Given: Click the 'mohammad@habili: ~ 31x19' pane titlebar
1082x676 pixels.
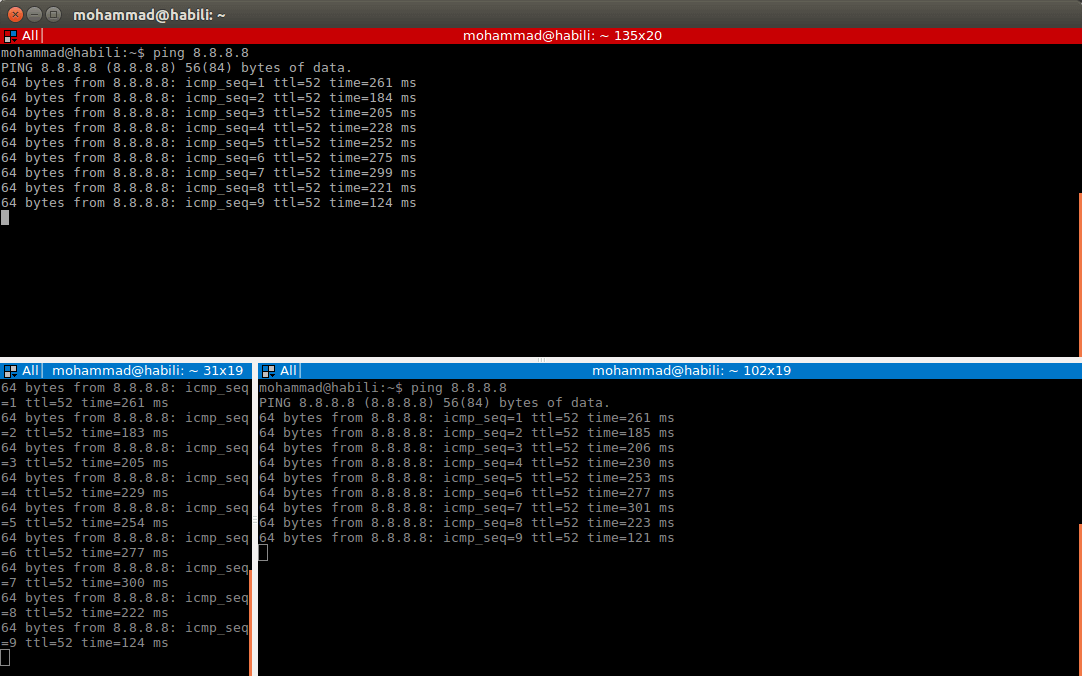Looking at the screenshot, I should [x=147, y=370].
